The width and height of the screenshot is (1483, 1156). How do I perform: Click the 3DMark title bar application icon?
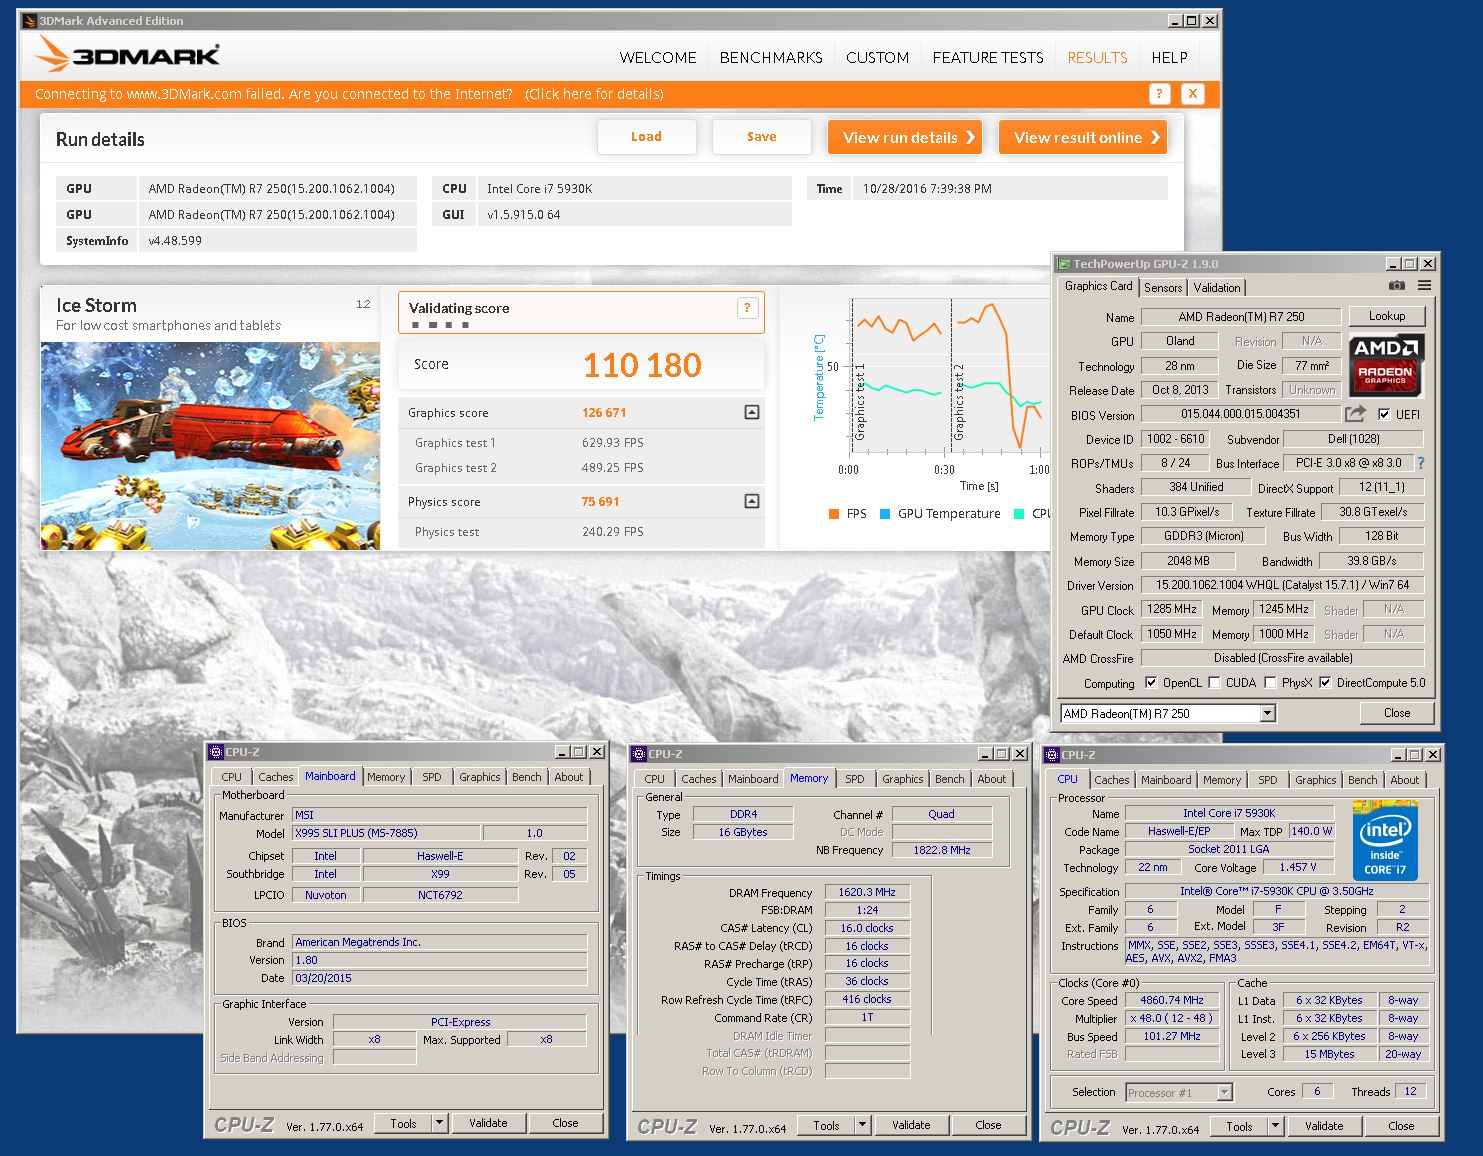(x=29, y=20)
